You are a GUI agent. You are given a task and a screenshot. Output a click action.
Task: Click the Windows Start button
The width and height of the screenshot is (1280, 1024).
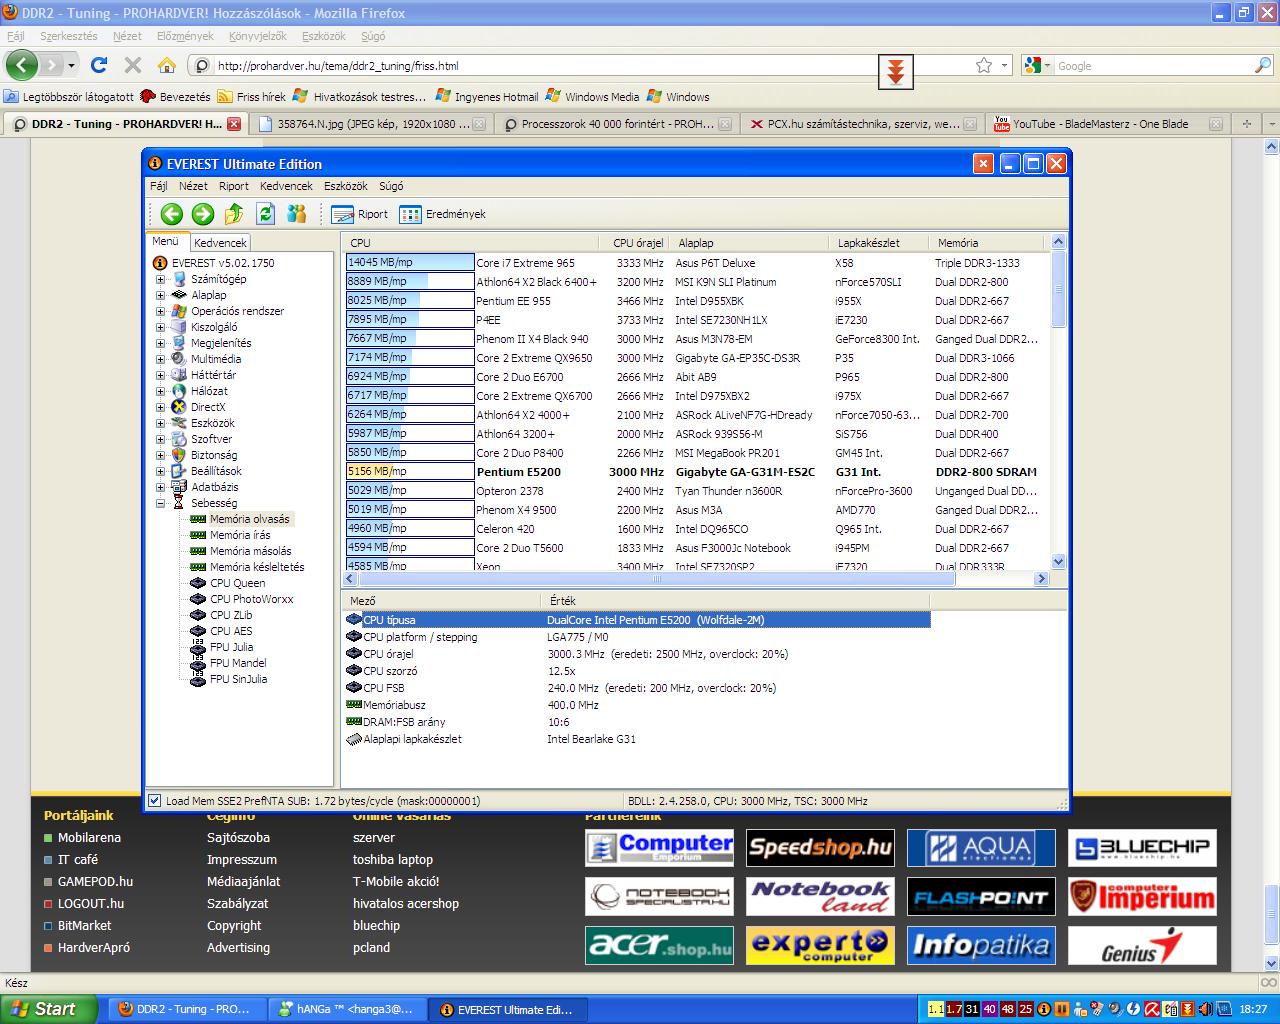[x=48, y=1009]
